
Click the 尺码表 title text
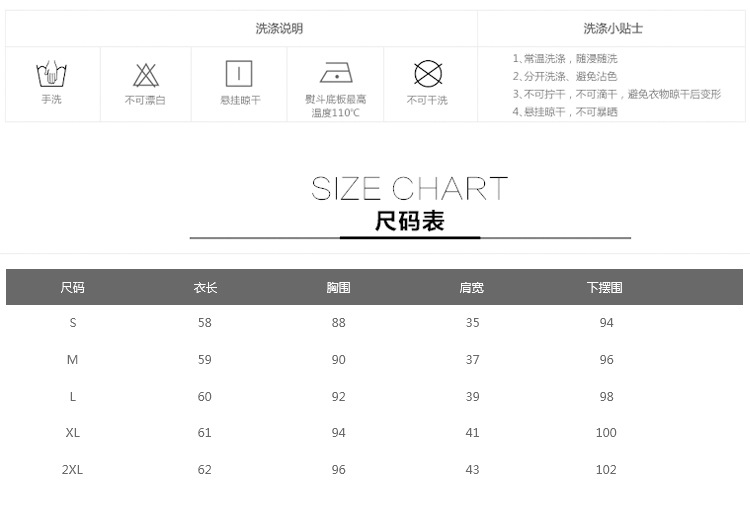[409, 221]
